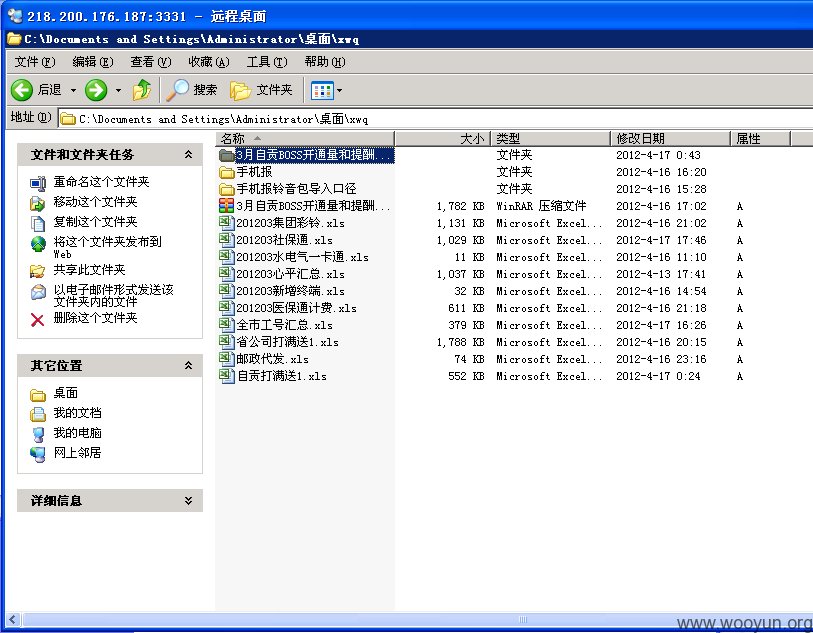Click the My Computer (我的电脑) icon

(38, 434)
